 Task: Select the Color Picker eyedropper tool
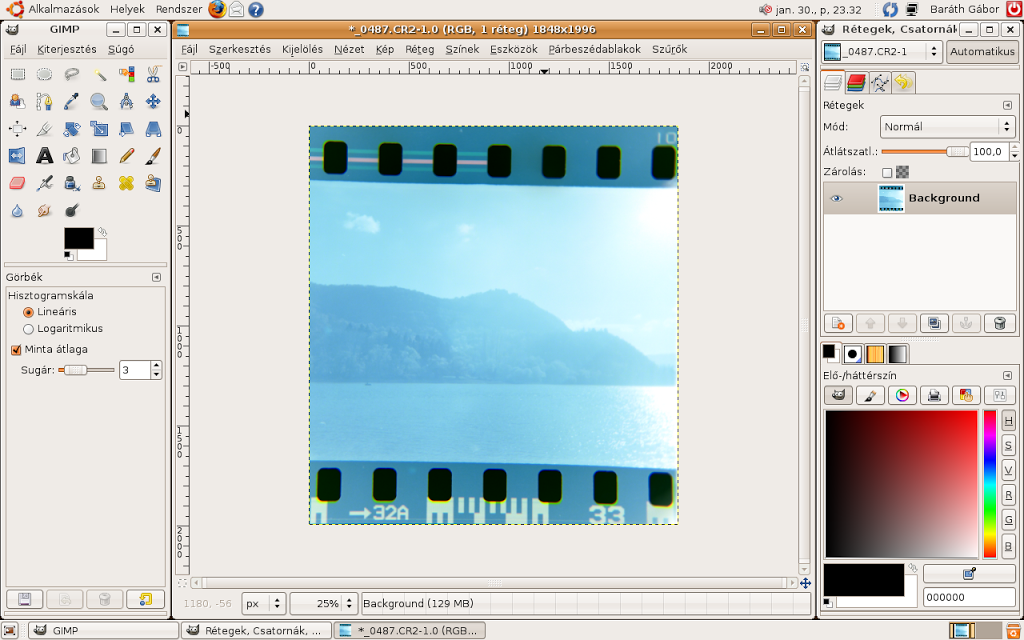[72, 102]
